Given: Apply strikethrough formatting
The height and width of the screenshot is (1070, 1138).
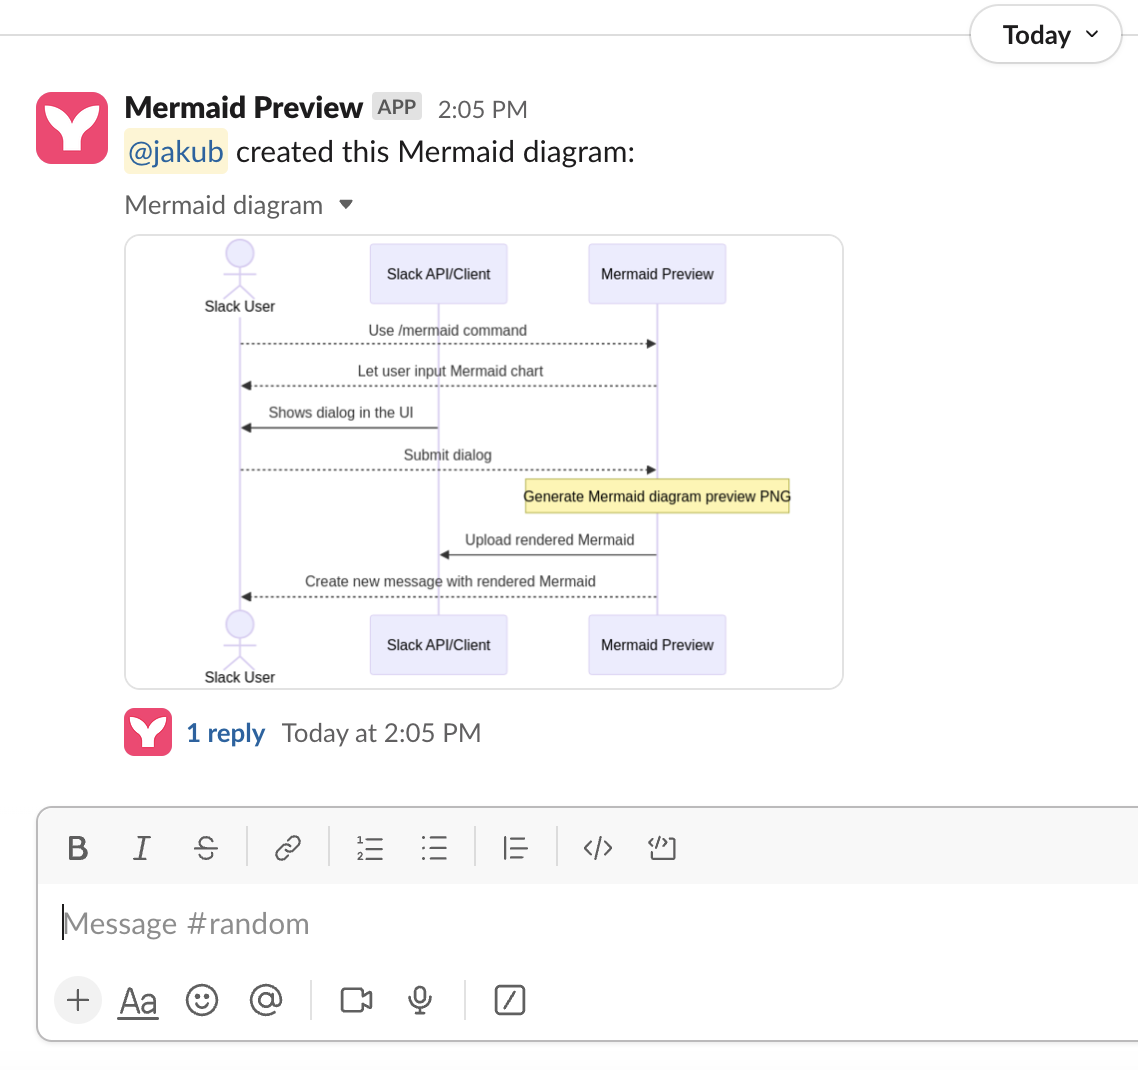Looking at the screenshot, I should pyautogui.click(x=205, y=847).
